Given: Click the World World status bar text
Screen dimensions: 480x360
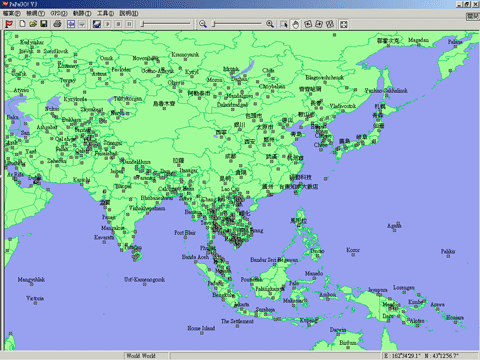Looking at the screenshot, I should (x=141, y=356).
